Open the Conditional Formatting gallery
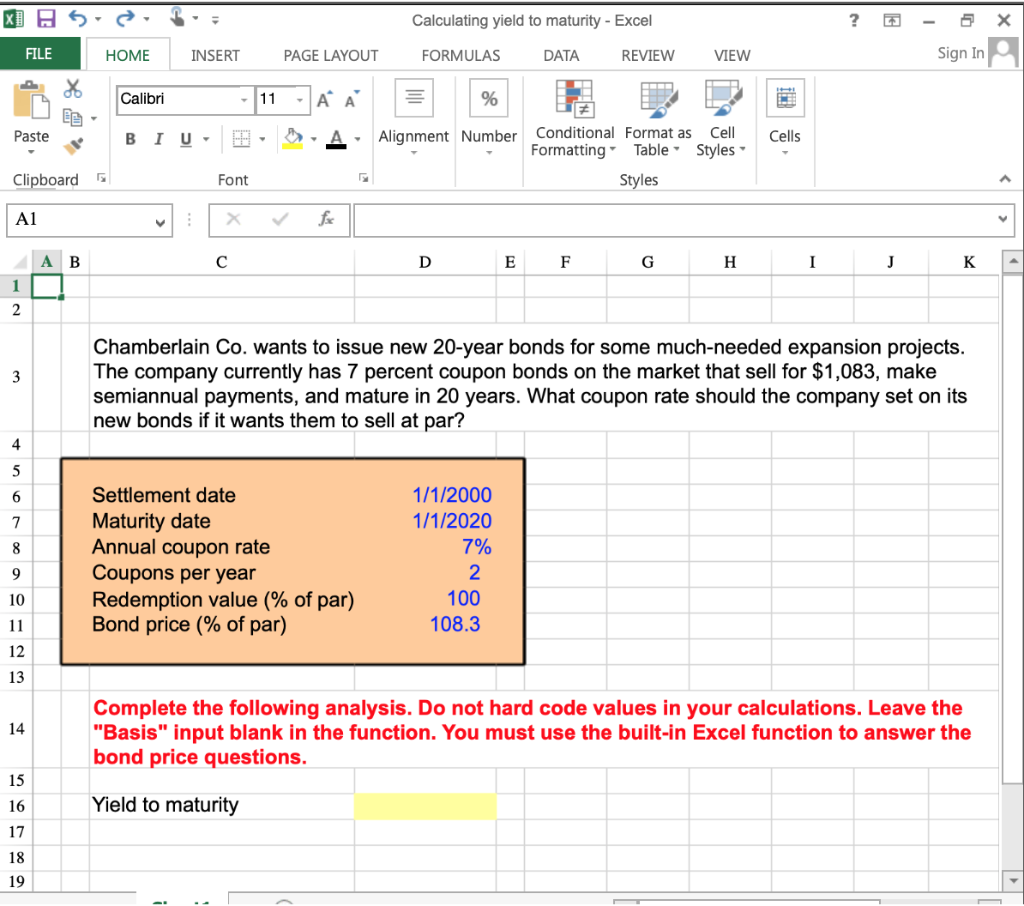The height and width of the screenshot is (906, 1024). [x=573, y=117]
